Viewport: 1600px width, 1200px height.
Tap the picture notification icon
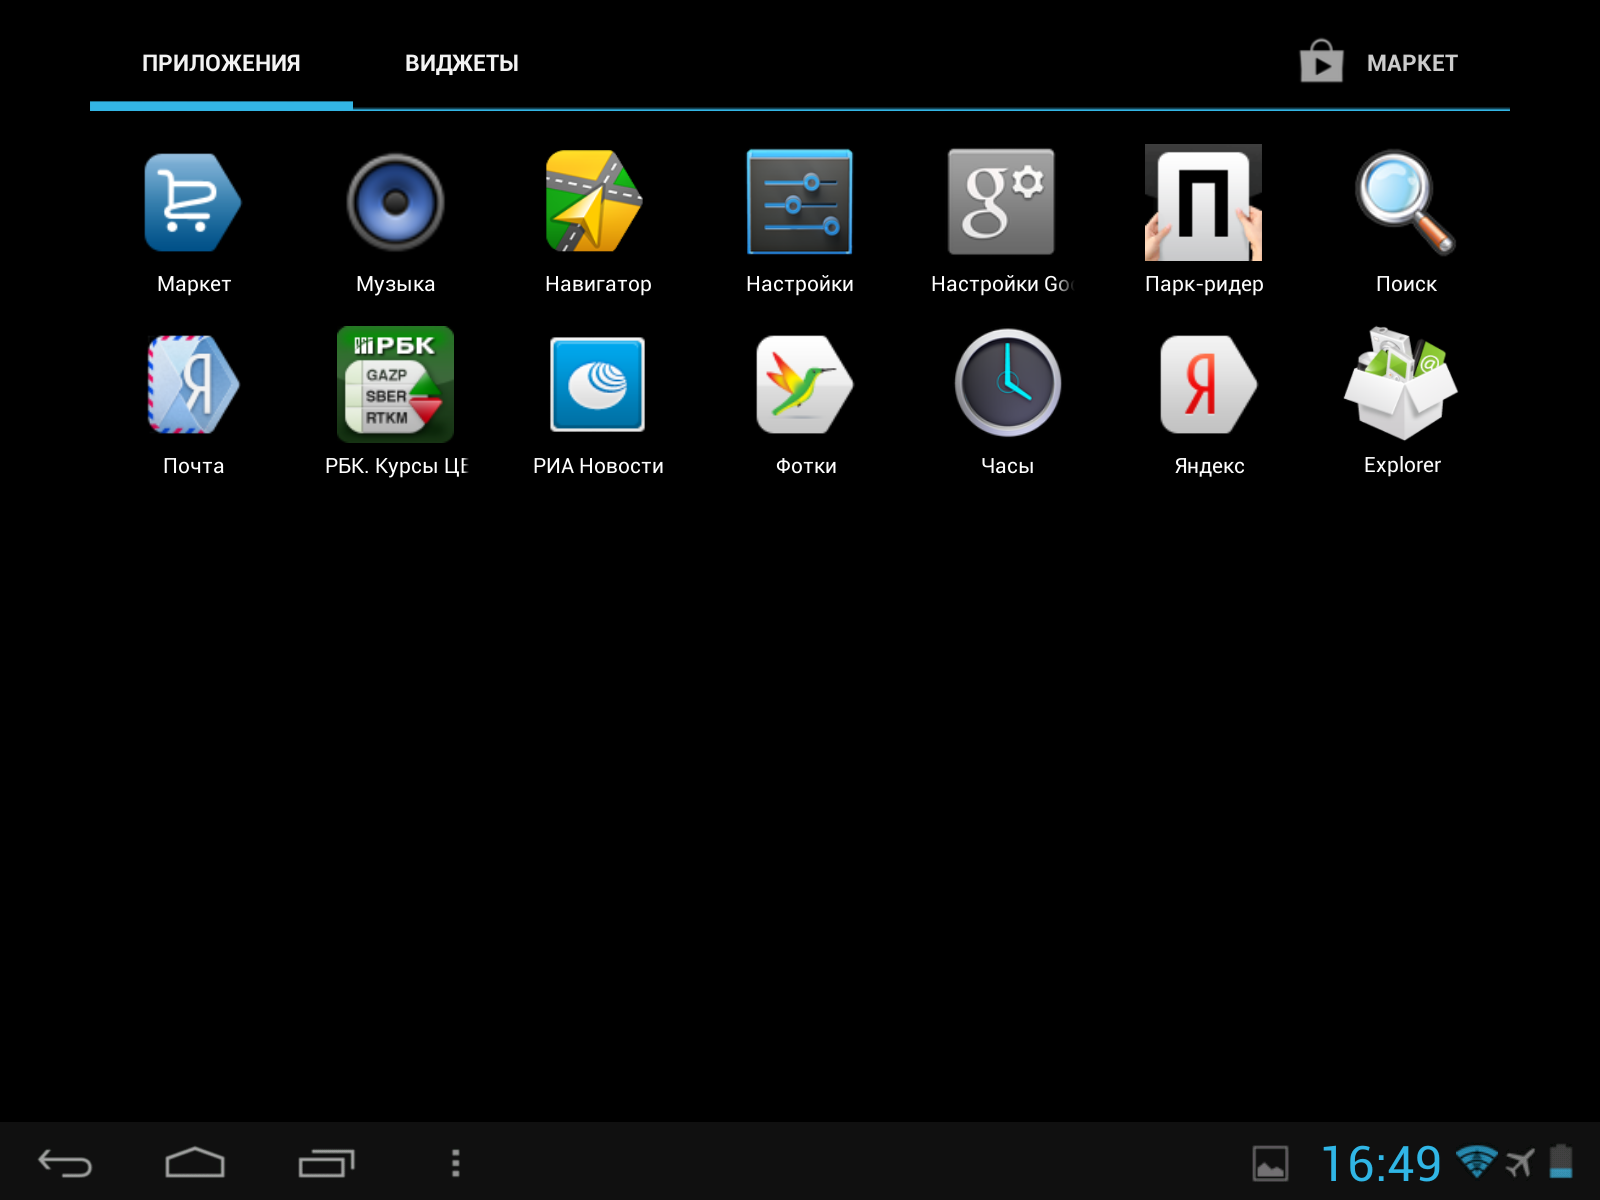(1270, 1164)
